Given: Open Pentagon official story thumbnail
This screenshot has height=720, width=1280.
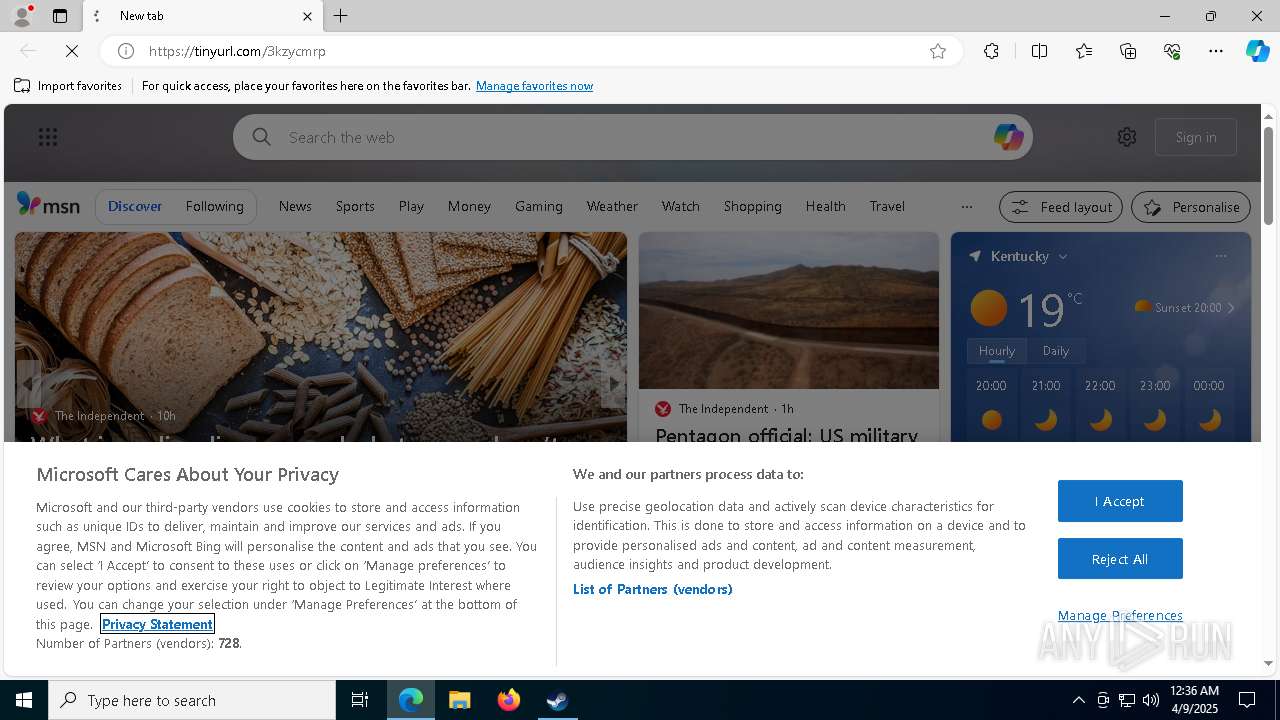Looking at the screenshot, I should click(789, 310).
